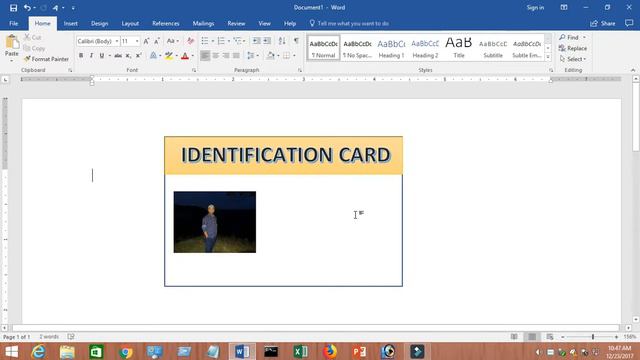Apply the yellow text highlight color
Screen dimensions: 640x360
click(169, 56)
